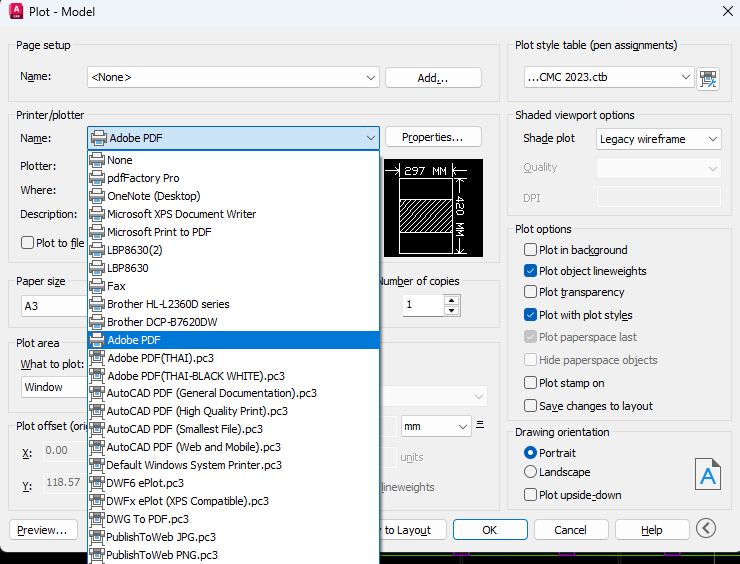Select Brother DCP-B7620DW printer
The width and height of the screenshot is (740, 564).
[x=234, y=321]
